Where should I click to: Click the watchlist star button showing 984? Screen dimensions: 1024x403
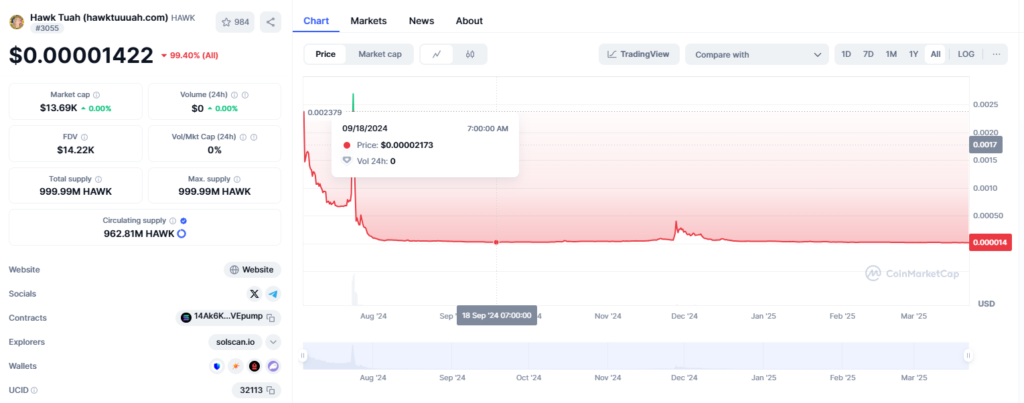pos(235,22)
